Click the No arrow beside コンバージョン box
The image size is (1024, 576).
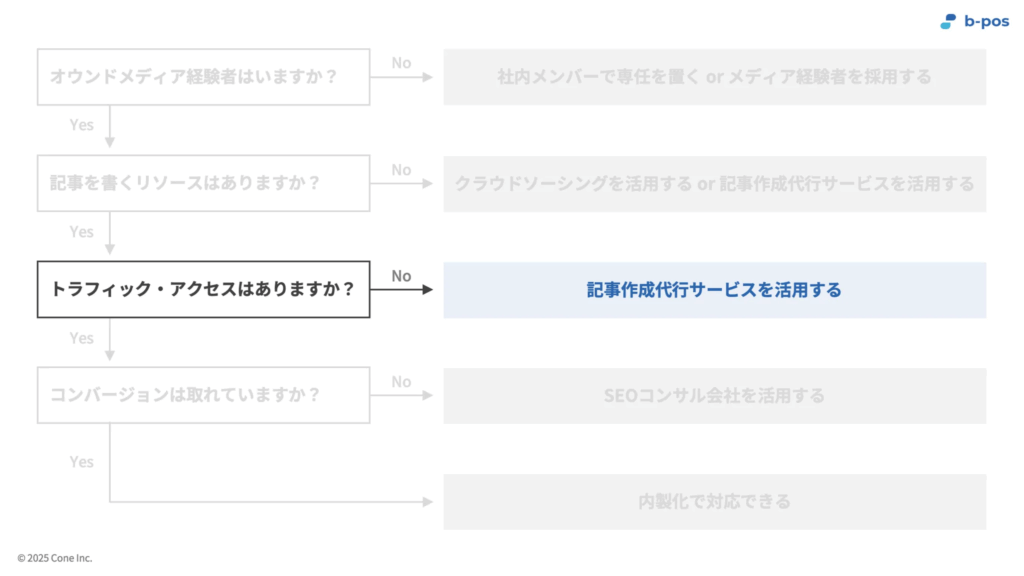pos(402,395)
